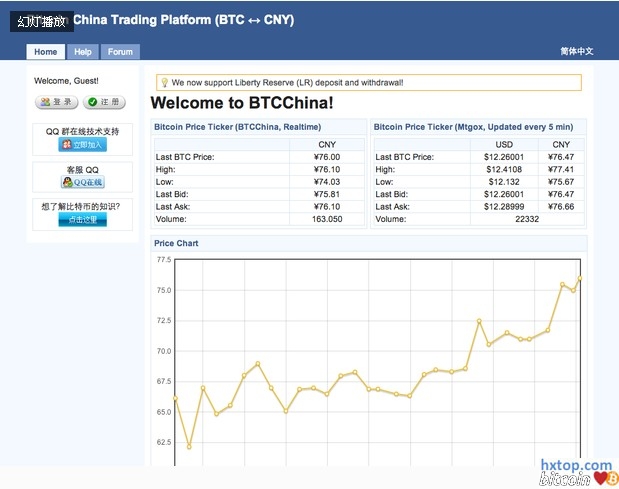Image resolution: width=619 pixels, height=489 pixels.
Task: Click the BTCChina Realtime price ticker header
Action: point(238,127)
